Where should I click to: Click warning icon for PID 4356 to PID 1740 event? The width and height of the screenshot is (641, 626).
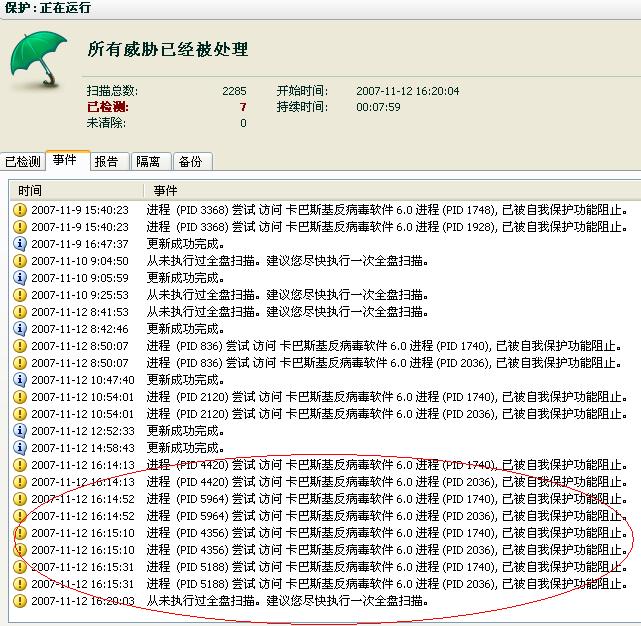click(20, 533)
